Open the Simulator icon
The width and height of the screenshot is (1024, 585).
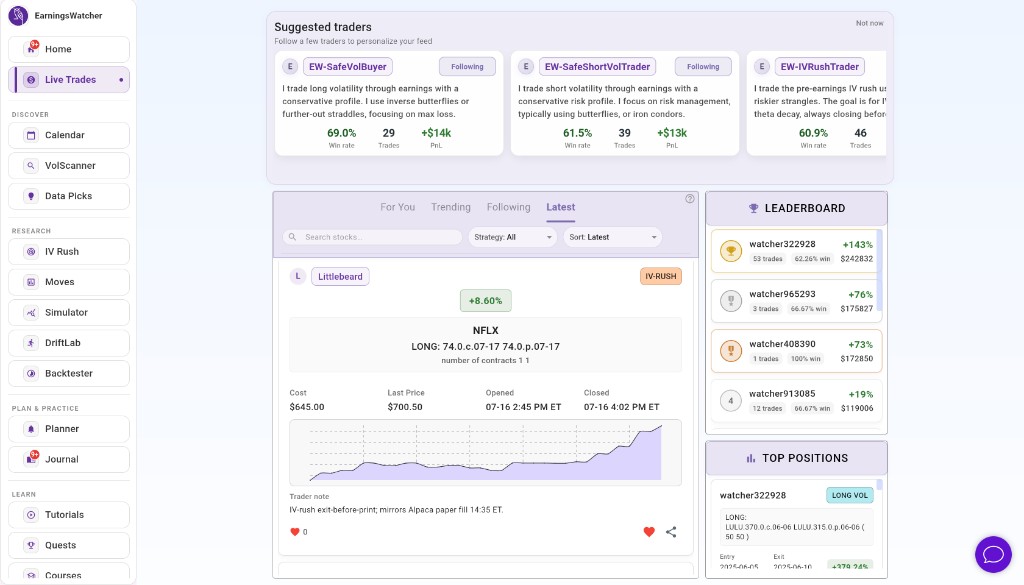31,312
